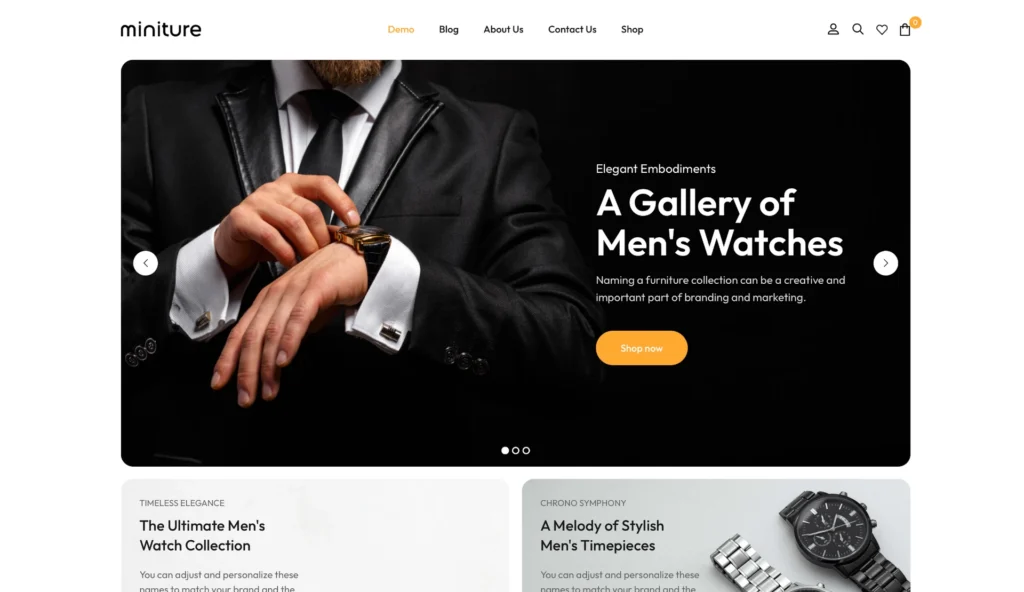Image resolution: width=1024 pixels, height=592 pixels.
Task: Open the Shop menu
Action: [632, 29]
